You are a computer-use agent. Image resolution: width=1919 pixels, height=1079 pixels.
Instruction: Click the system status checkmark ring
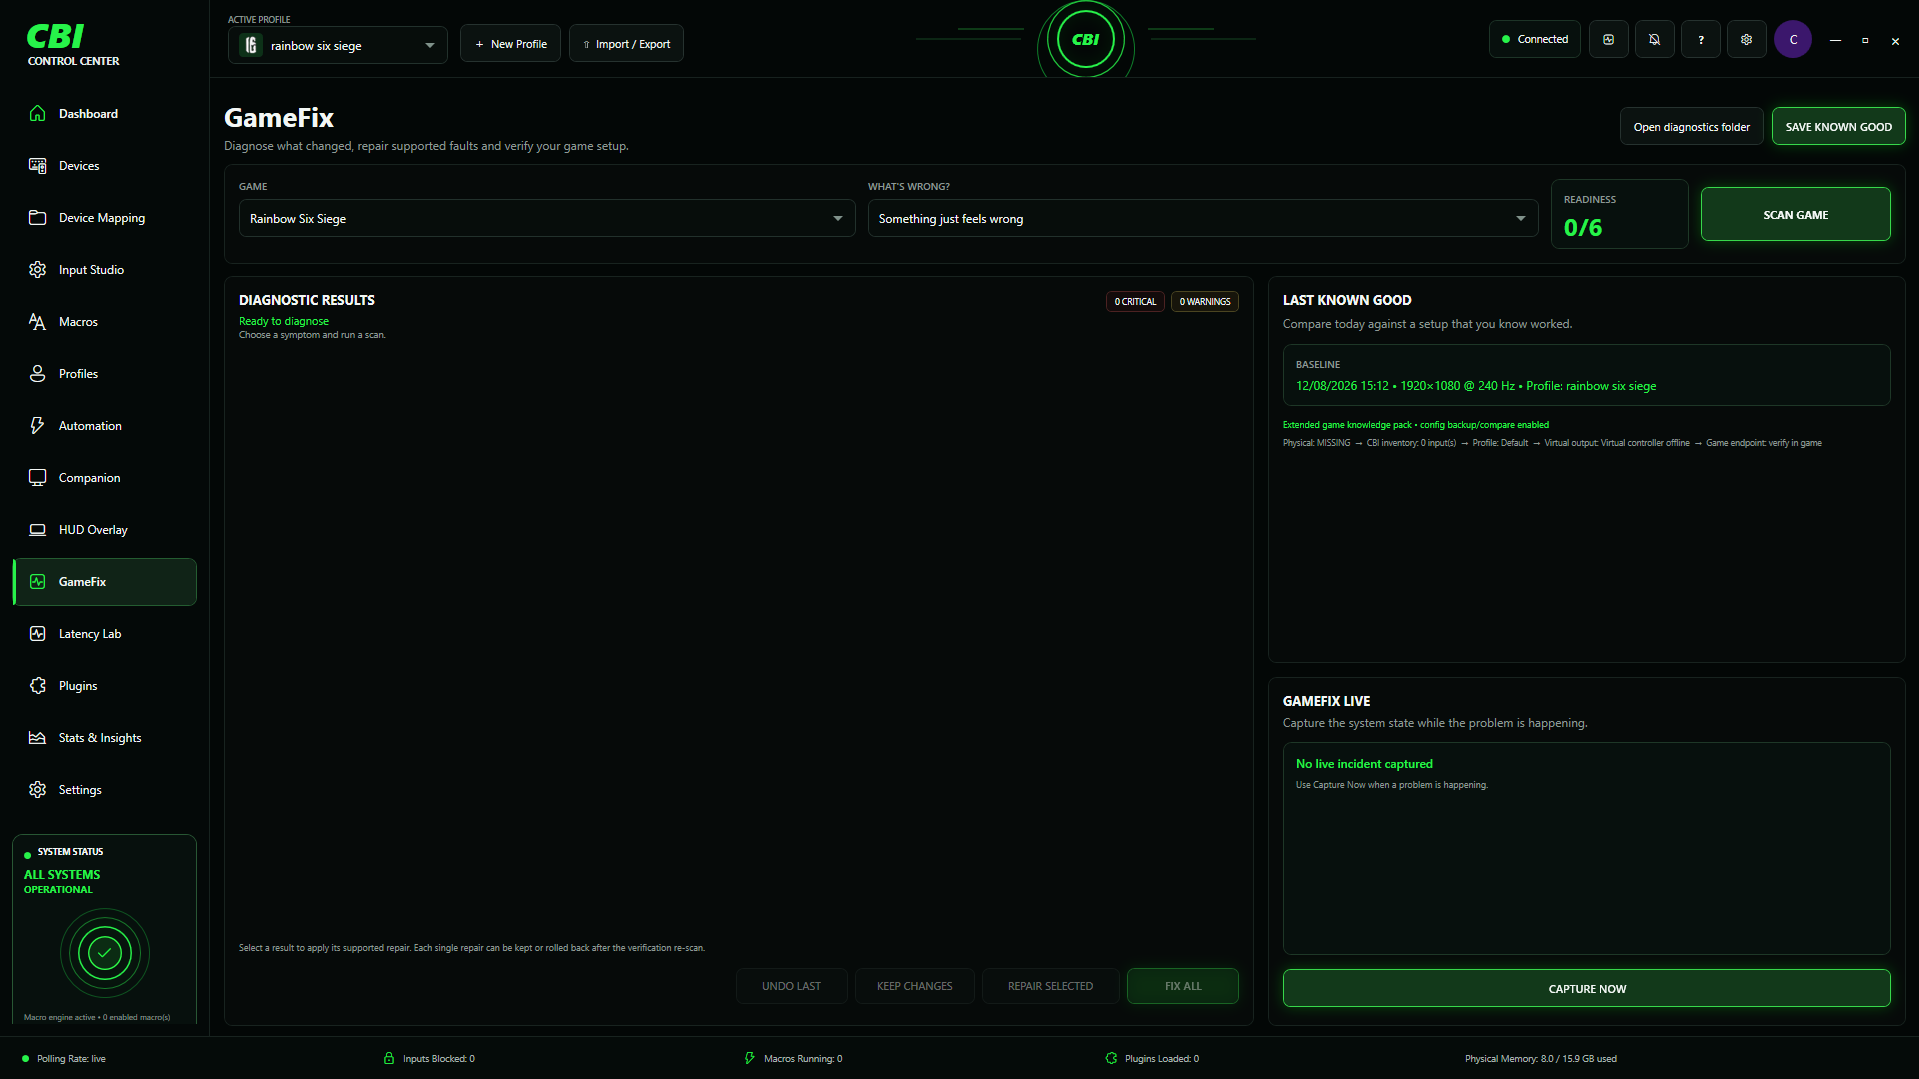point(104,953)
